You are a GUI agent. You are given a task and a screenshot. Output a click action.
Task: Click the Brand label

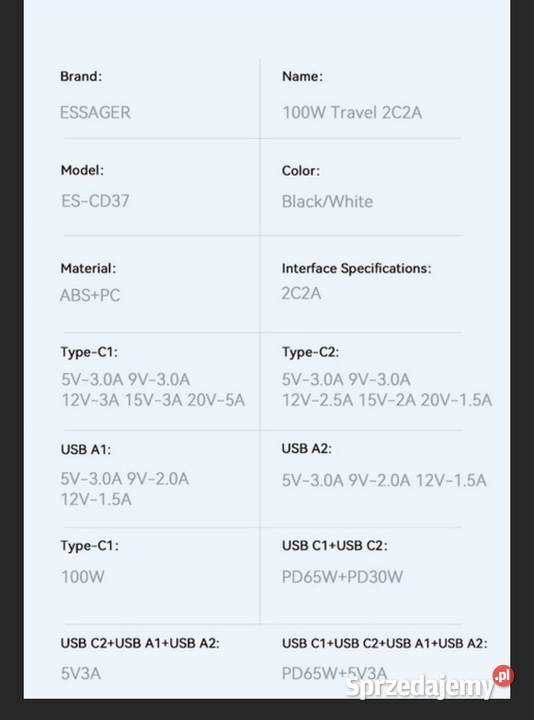tap(81, 76)
